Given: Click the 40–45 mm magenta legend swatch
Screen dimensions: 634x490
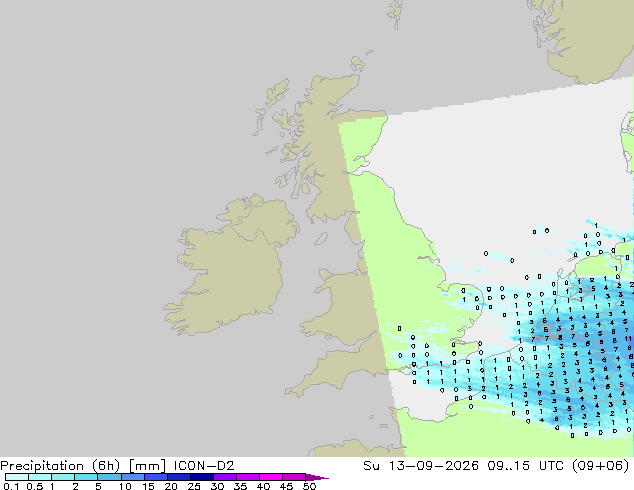Looking at the screenshot, I should (271, 477).
